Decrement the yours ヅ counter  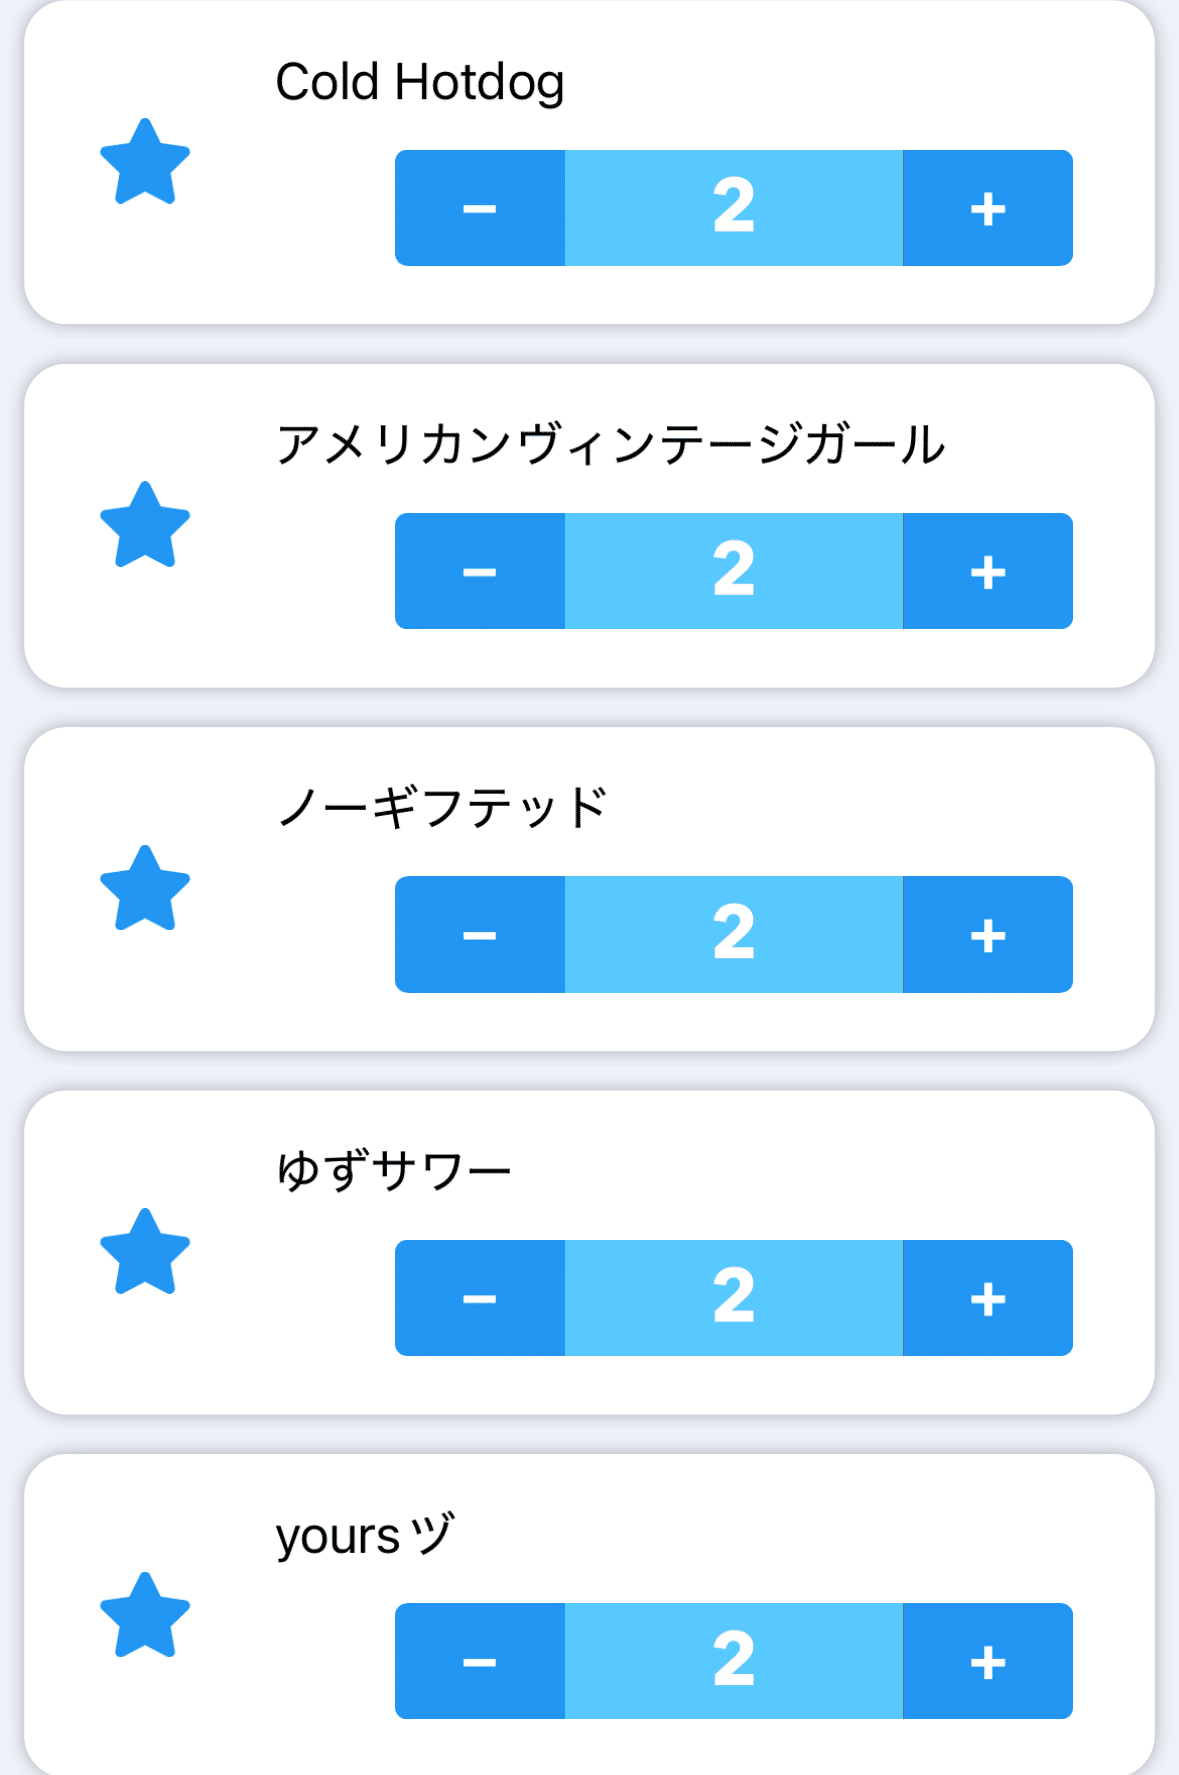480,1661
